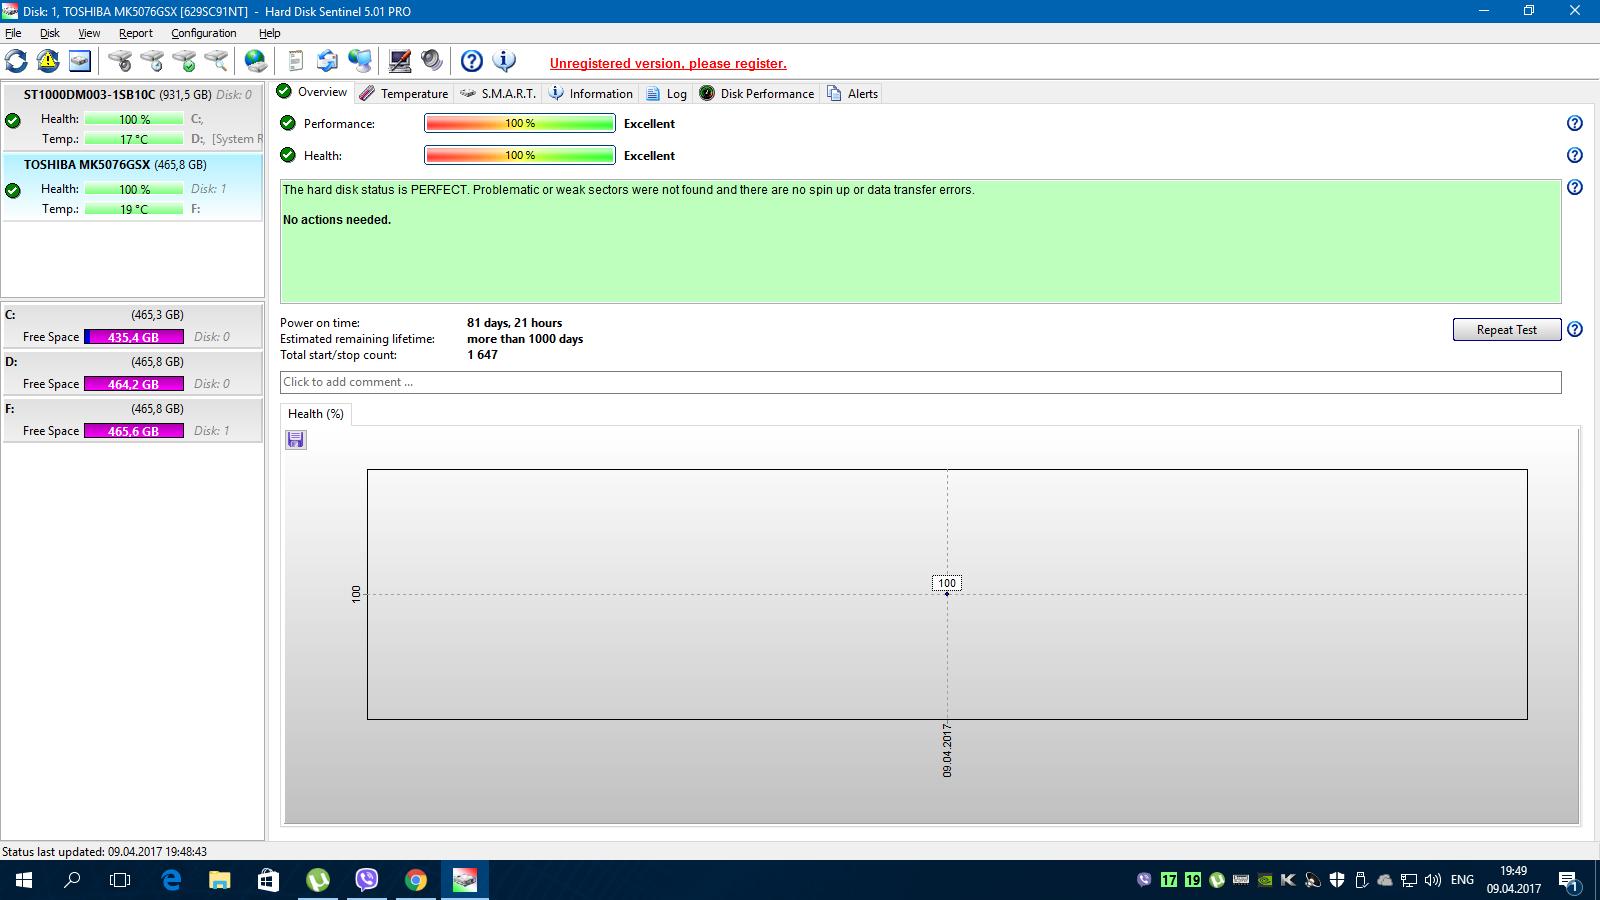Select the TOSHIBA MK5076GSX disk entry
Viewport: 1600px width, 900px height.
[132, 187]
